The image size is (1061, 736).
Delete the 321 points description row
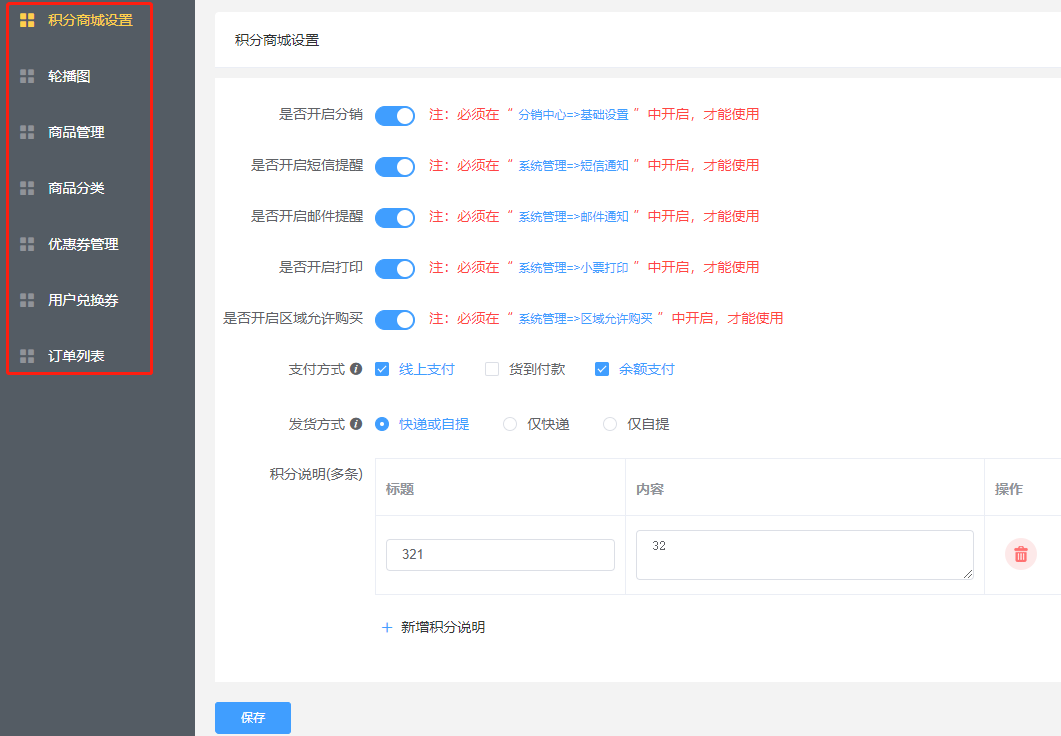1020,554
